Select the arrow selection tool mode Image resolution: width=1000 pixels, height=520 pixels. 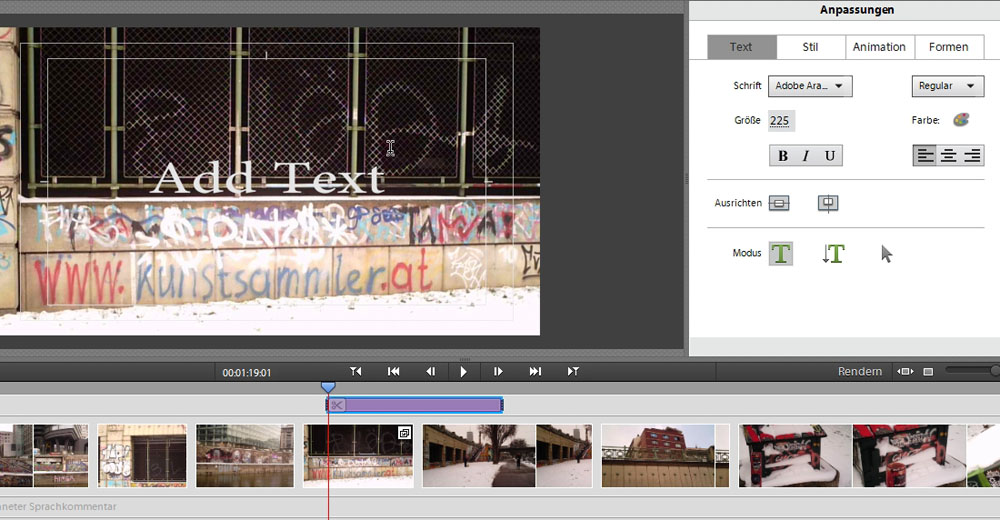886,254
